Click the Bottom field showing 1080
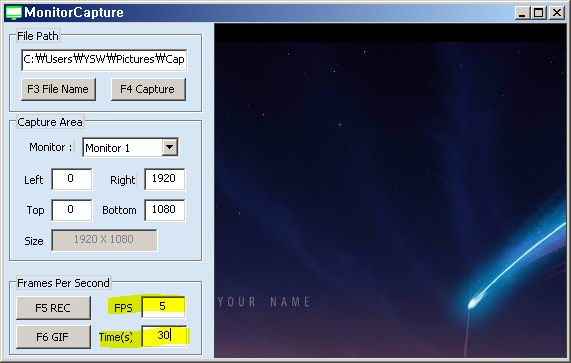 165,210
